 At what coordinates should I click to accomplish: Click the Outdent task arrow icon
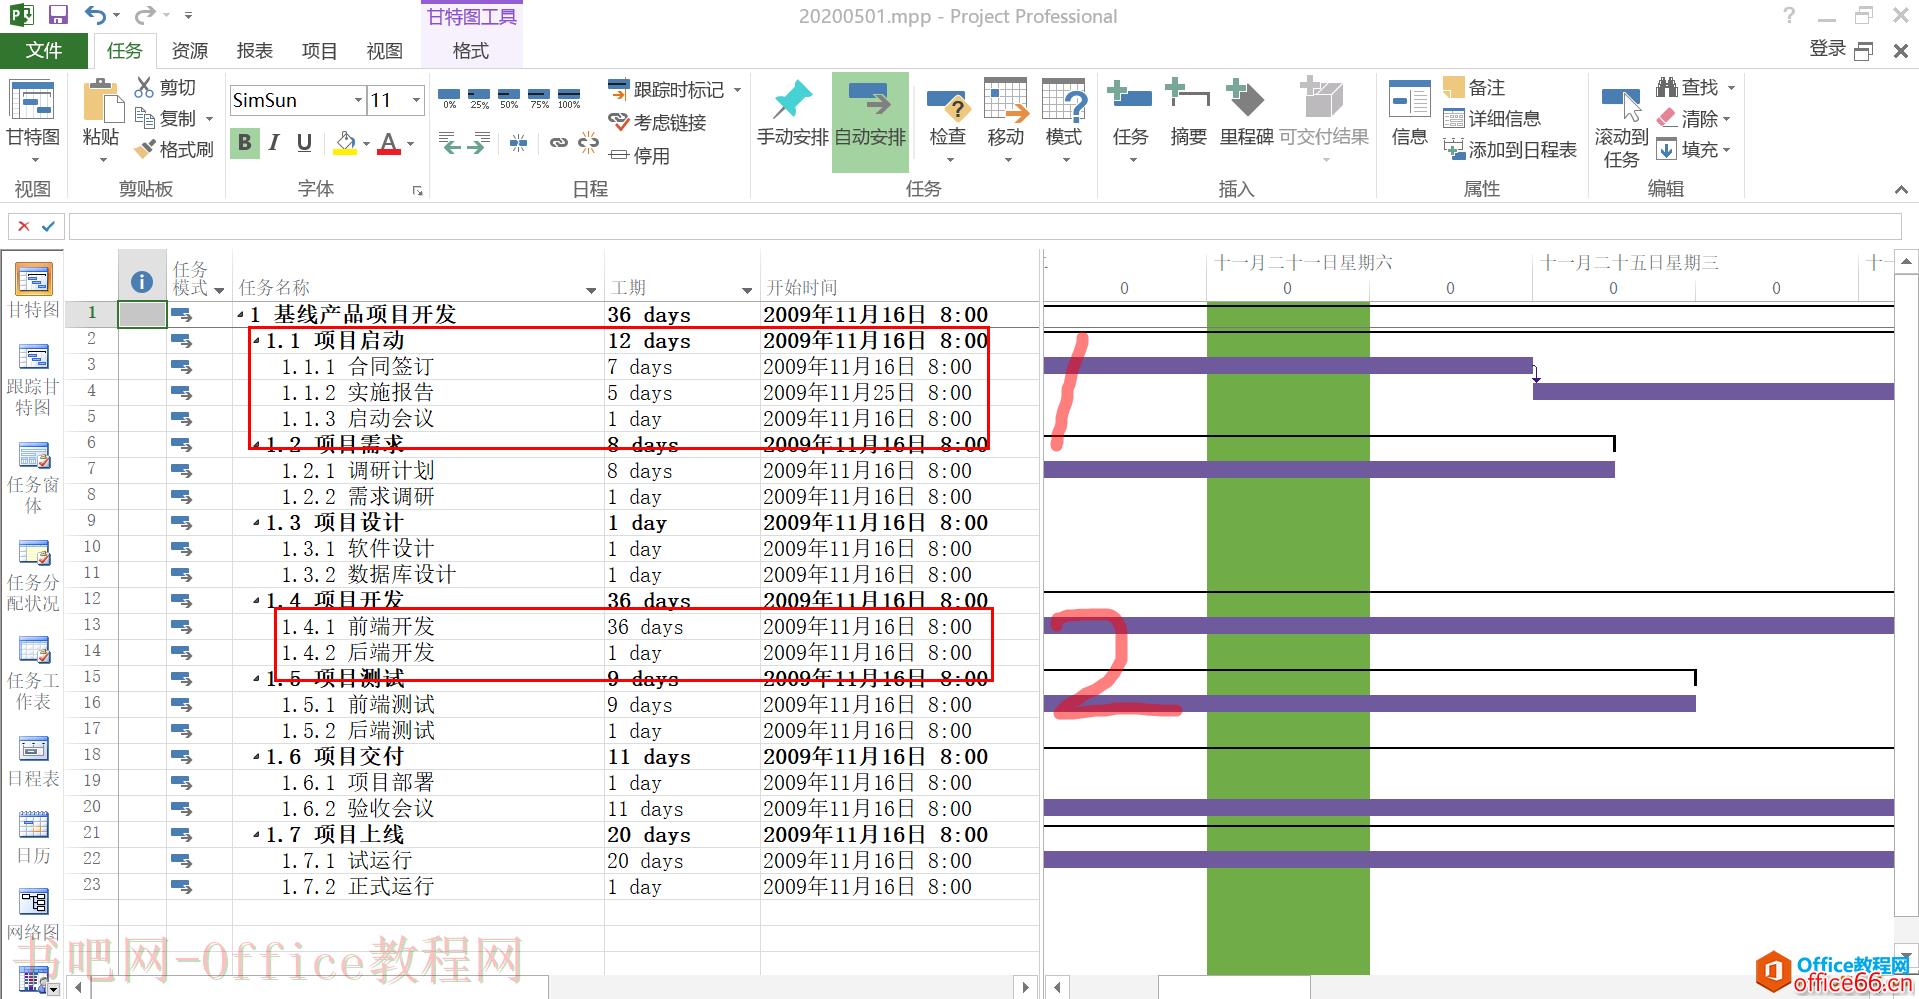451,144
